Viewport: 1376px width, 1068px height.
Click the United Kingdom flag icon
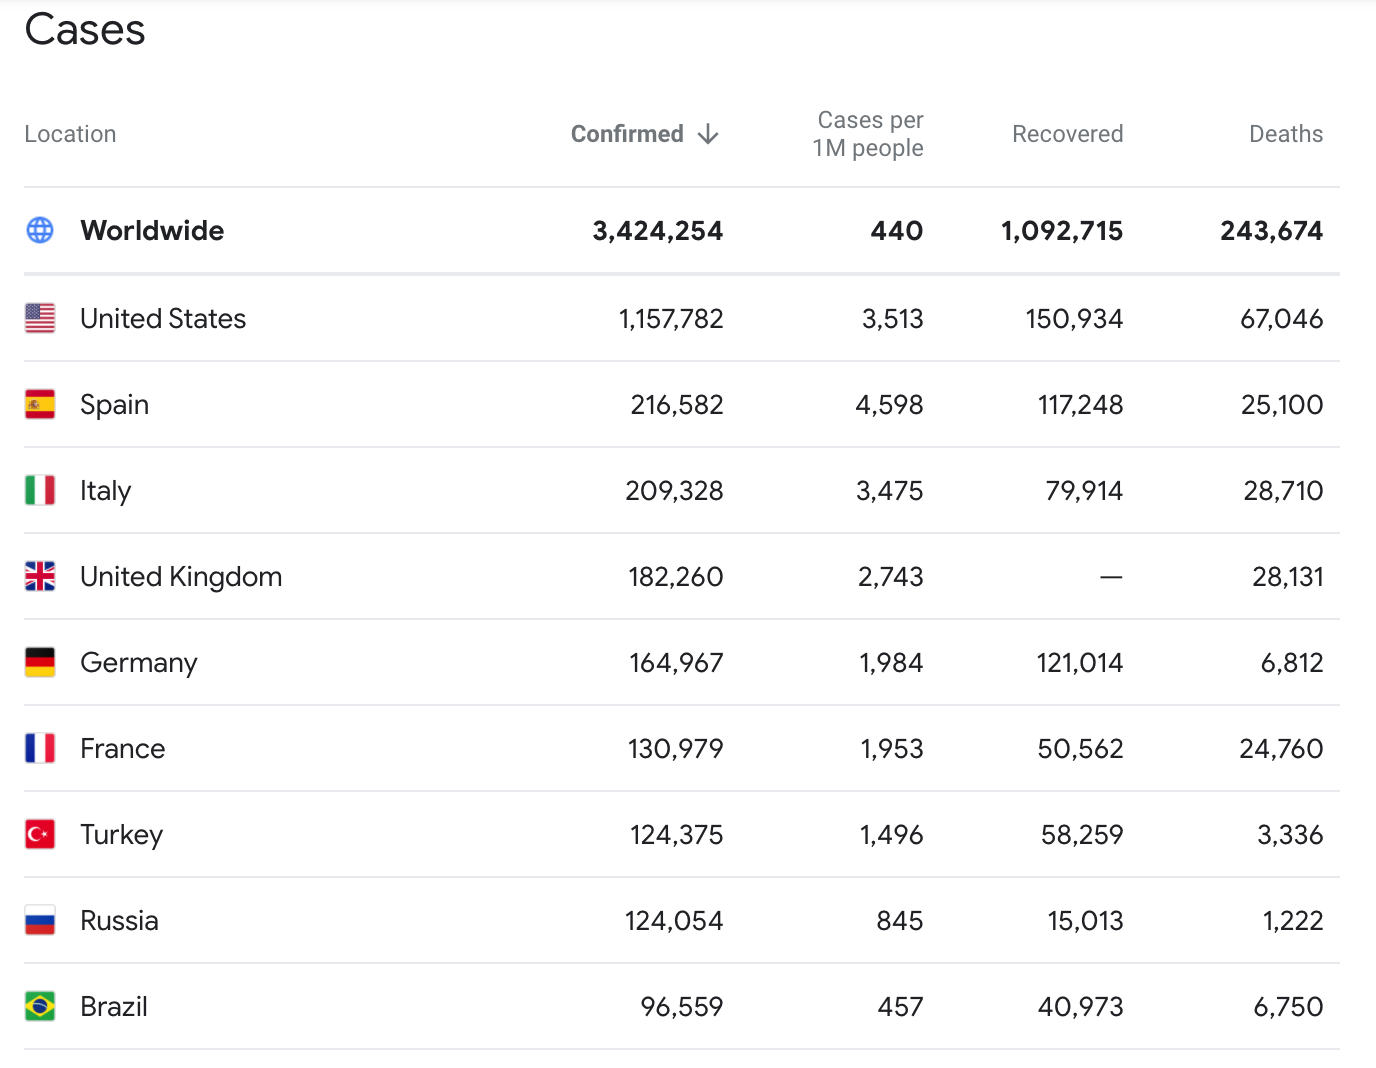(40, 576)
